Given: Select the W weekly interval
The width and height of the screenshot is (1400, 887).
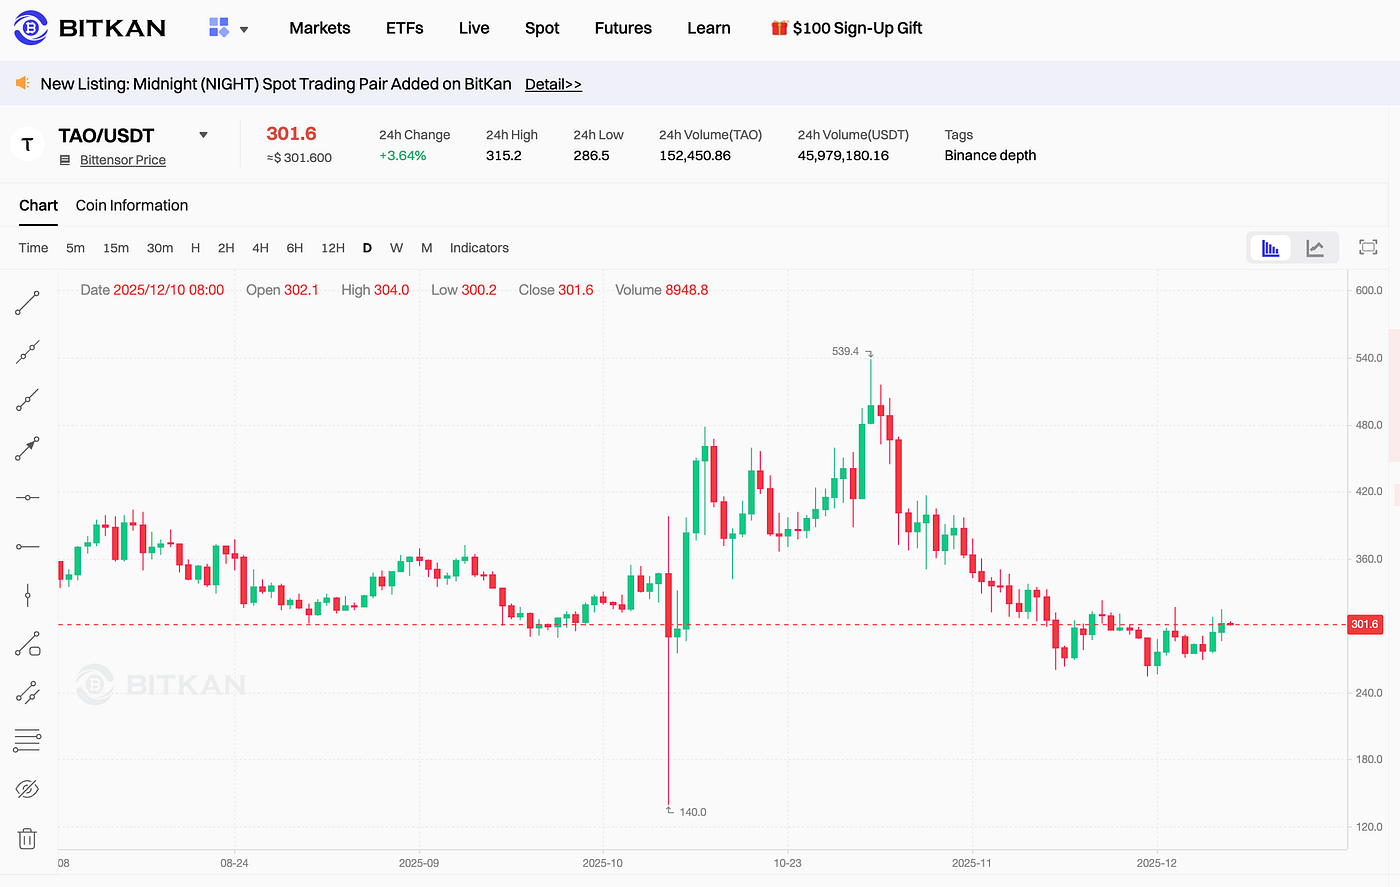Looking at the screenshot, I should (x=396, y=248).
